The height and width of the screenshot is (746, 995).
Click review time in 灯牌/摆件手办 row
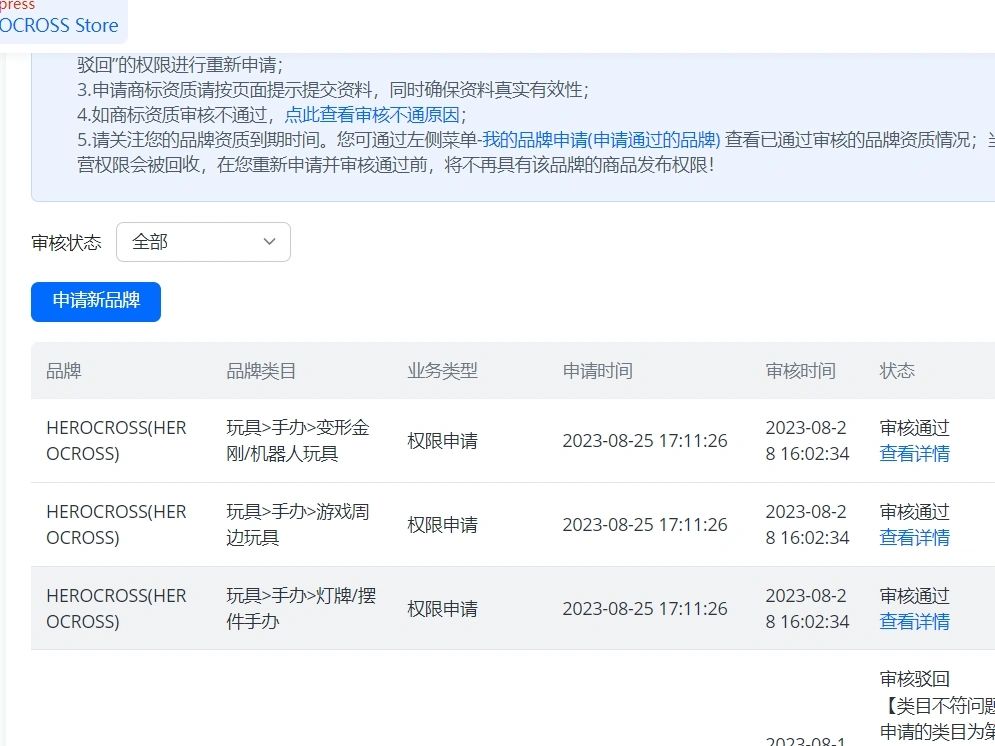[807, 608]
